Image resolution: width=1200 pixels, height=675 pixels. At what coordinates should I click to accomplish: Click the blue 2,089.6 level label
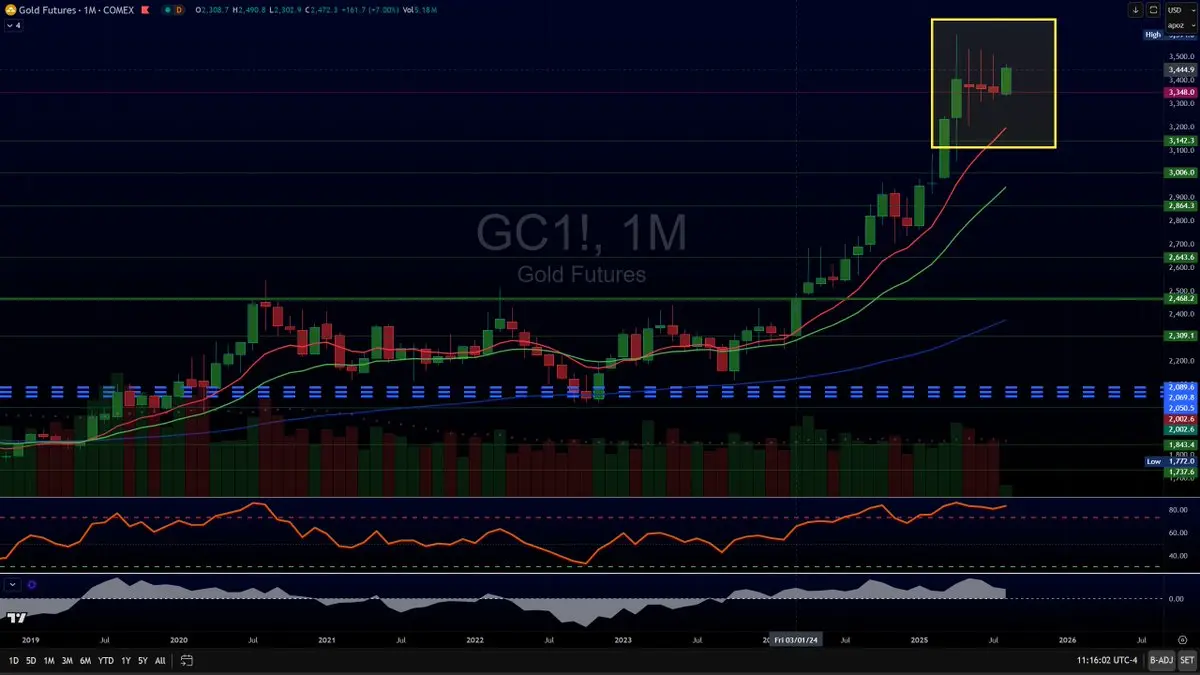click(1181, 387)
